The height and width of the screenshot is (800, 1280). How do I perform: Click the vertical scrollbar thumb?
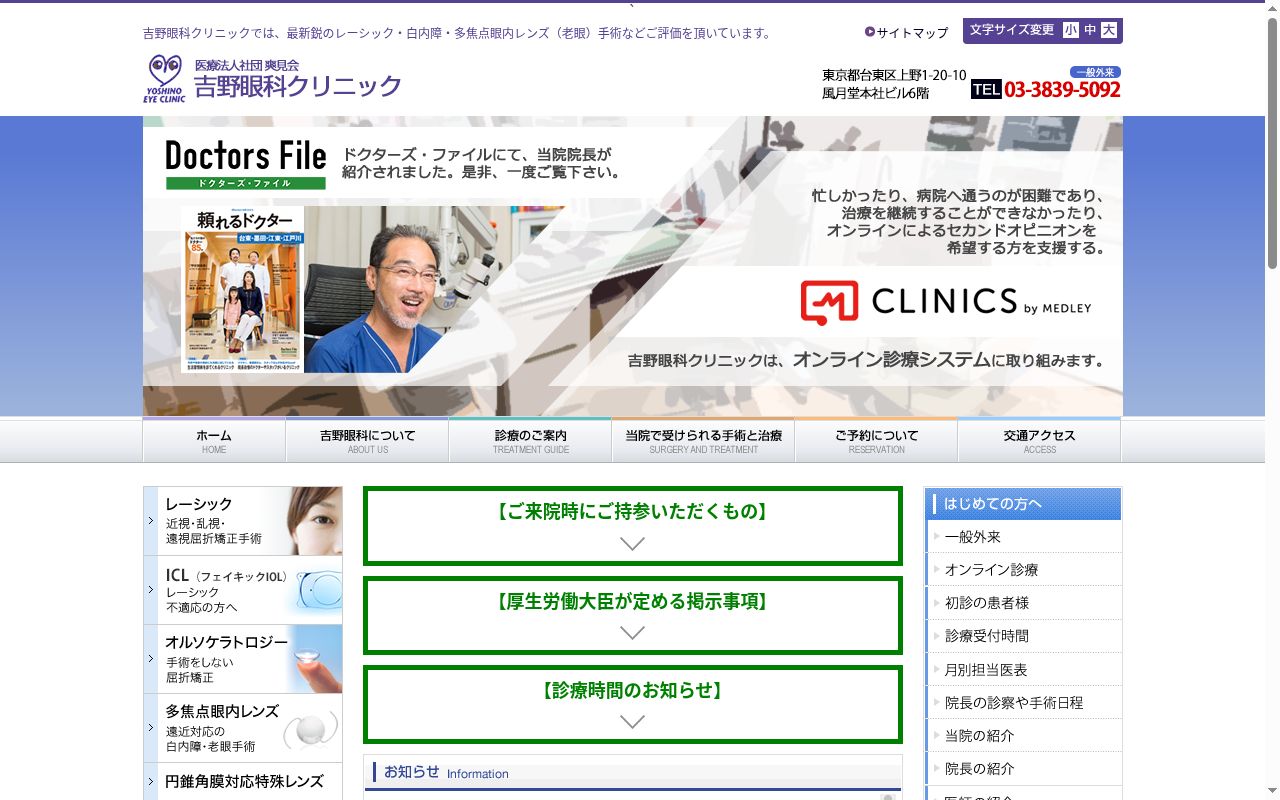1272,142
